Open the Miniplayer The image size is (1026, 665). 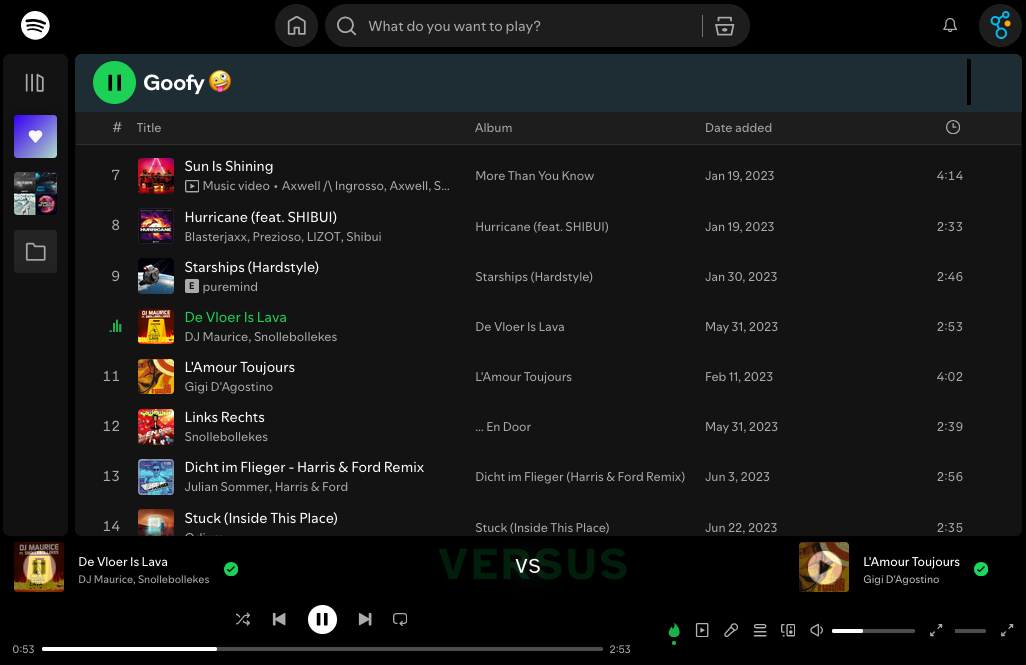[x=934, y=630]
